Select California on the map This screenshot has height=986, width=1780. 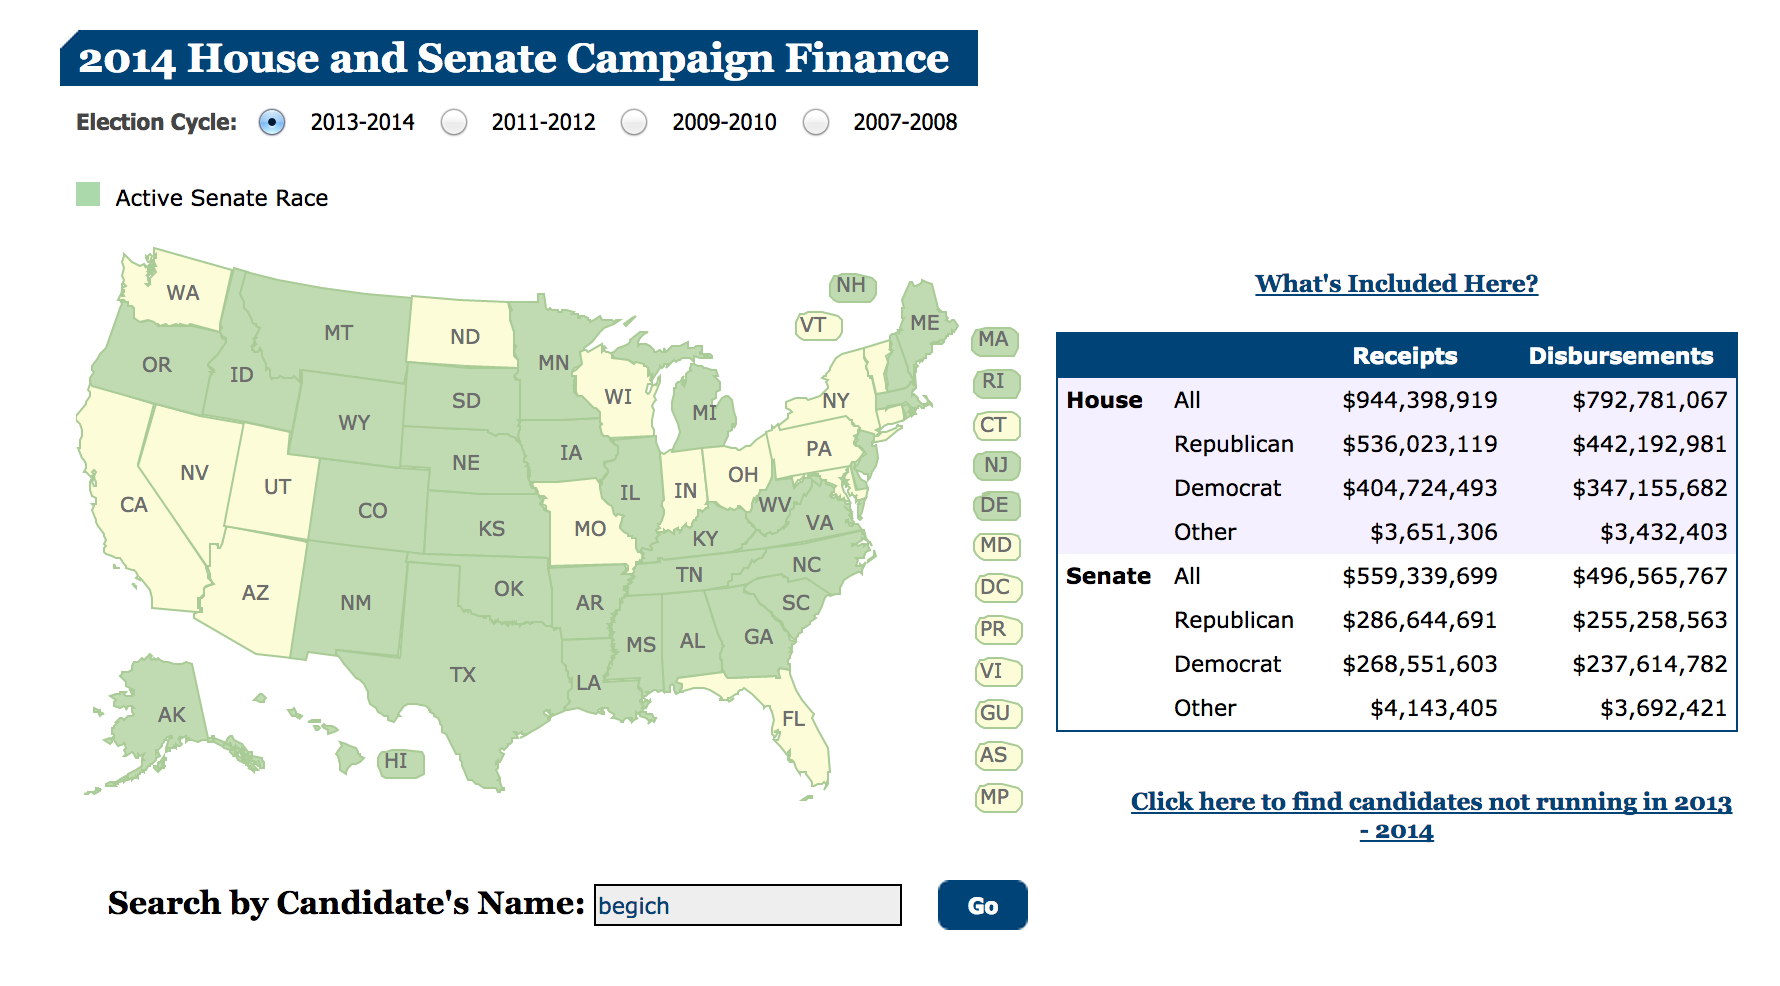tap(134, 505)
